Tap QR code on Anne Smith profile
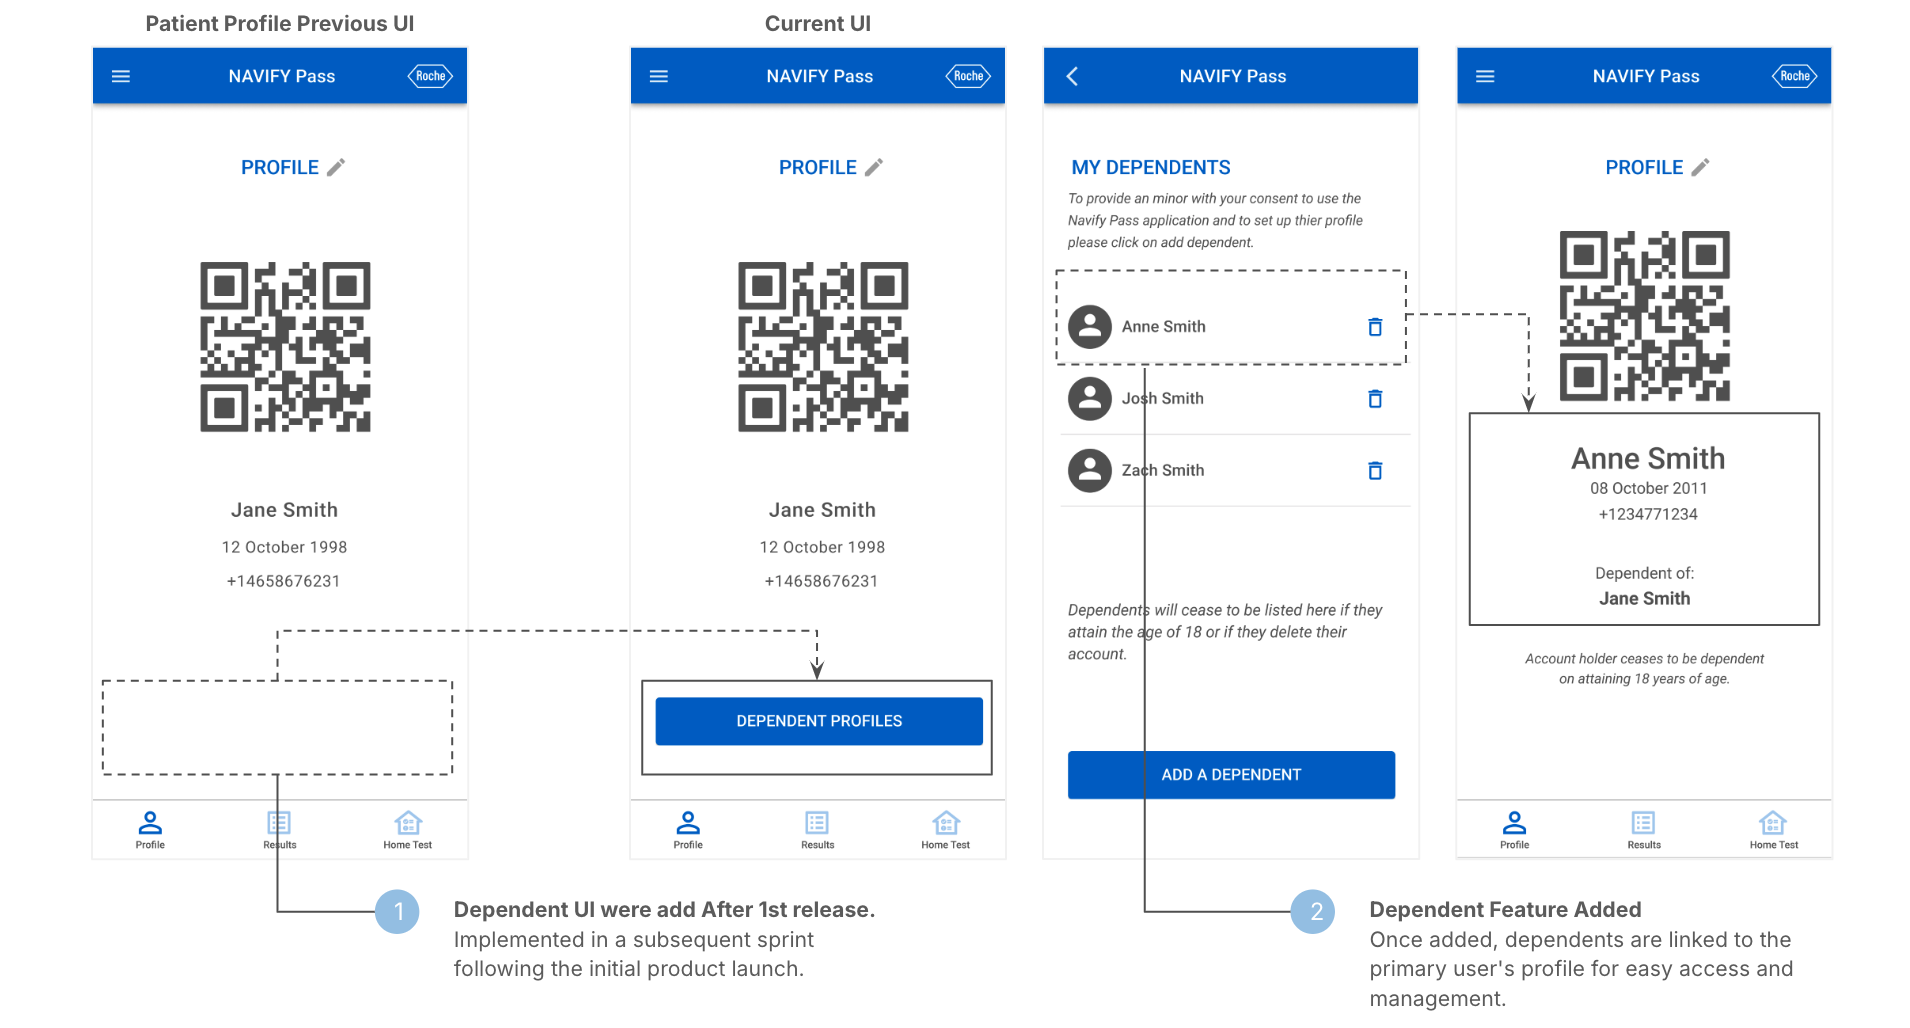The image size is (1910, 1028). [x=1645, y=316]
